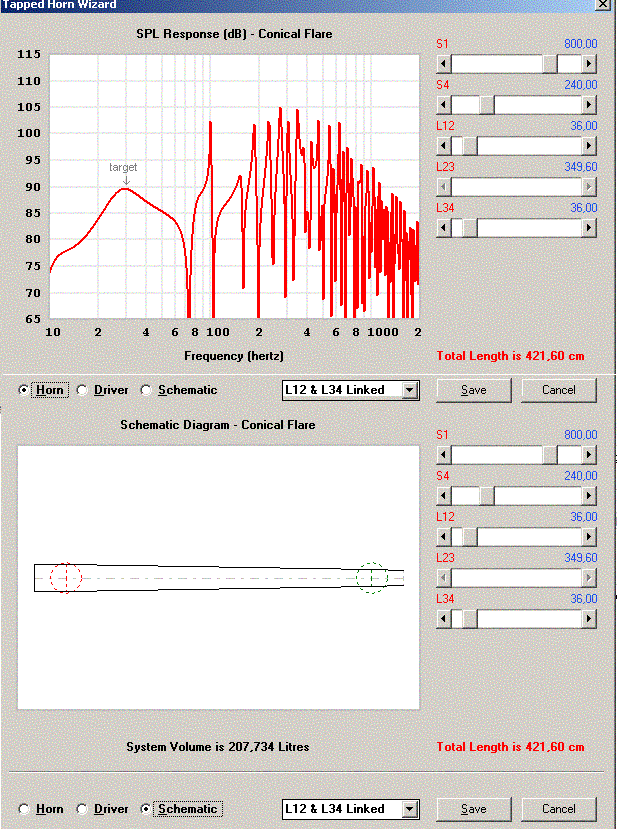
Task: Click the red driver circle in schematic
Action: coord(66,578)
